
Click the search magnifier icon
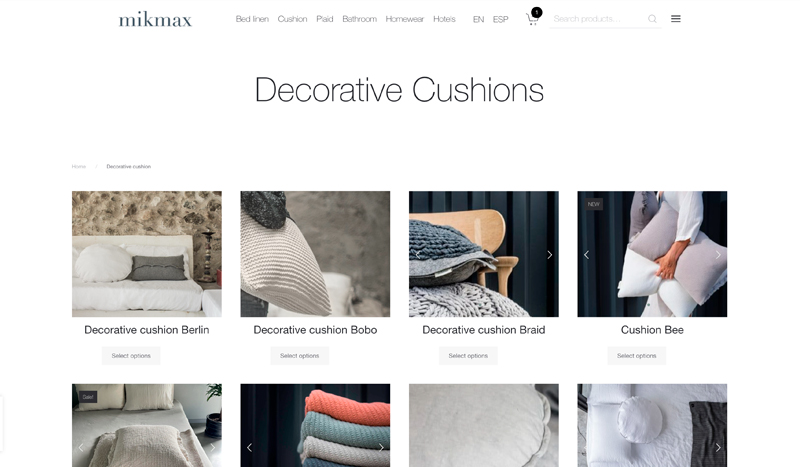(x=652, y=19)
